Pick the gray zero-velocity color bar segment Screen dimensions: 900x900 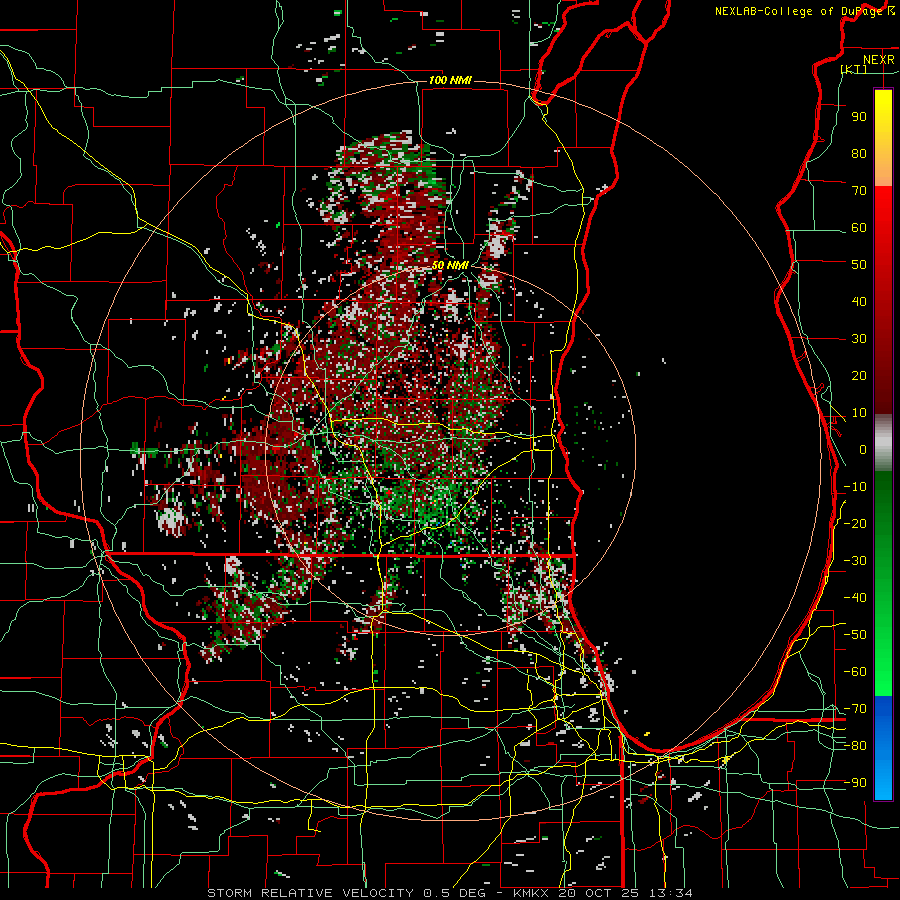tap(883, 443)
